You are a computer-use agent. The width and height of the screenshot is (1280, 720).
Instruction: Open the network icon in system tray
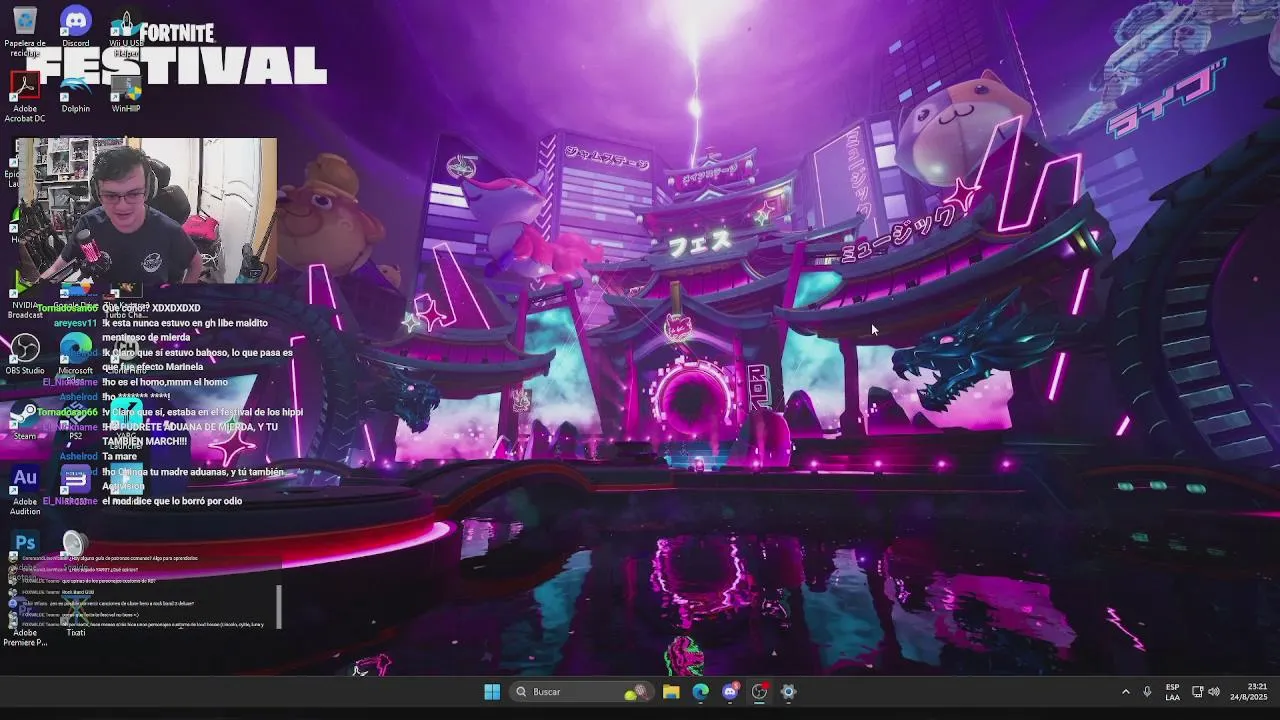(1197, 692)
